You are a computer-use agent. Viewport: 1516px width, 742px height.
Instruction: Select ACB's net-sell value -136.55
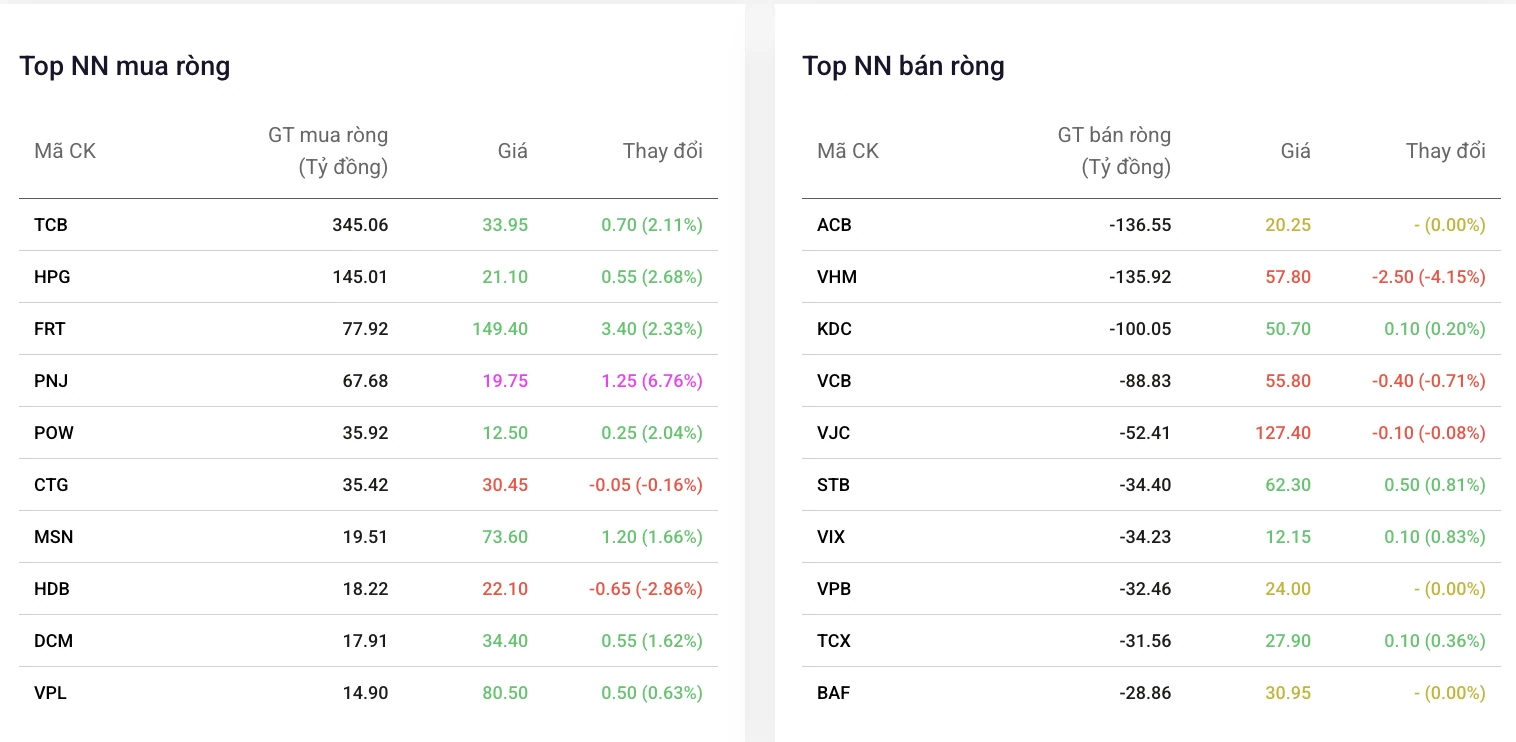1140,225
